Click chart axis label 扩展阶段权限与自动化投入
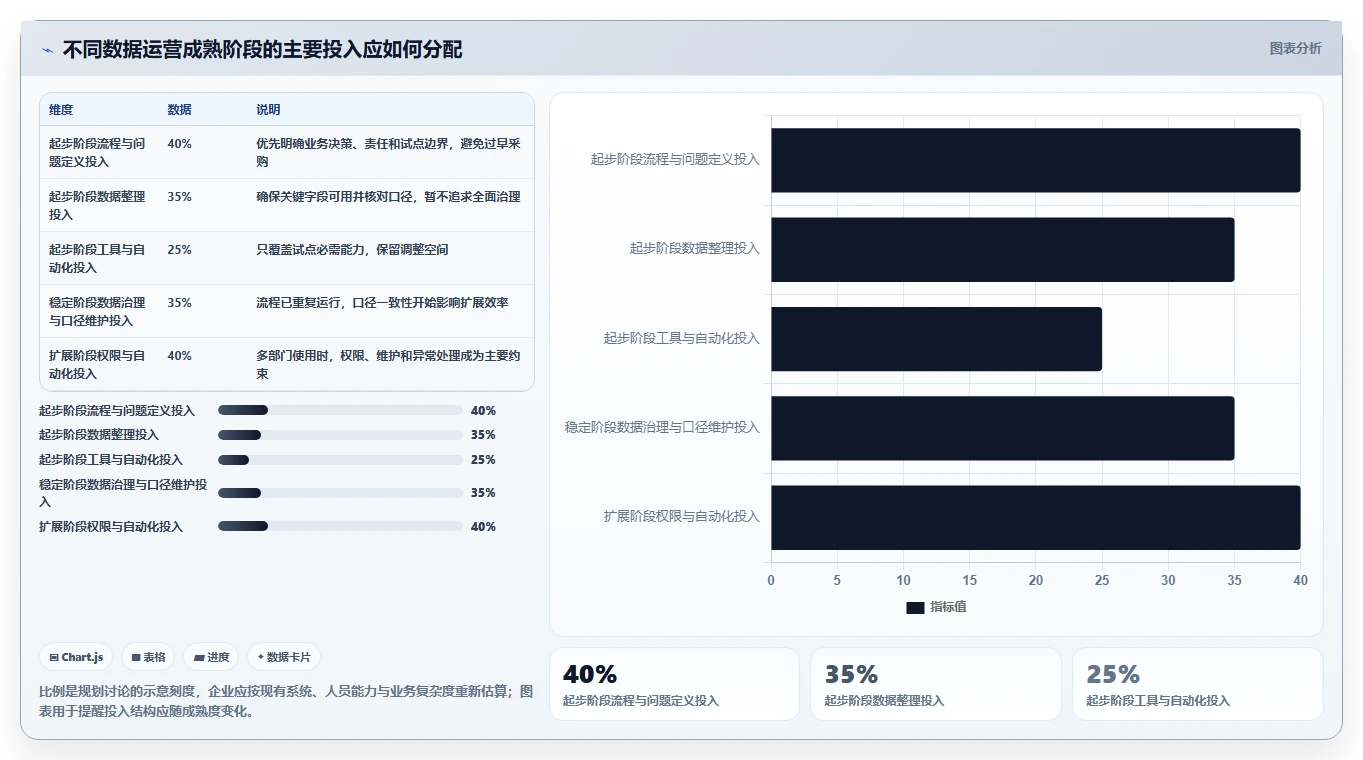This screenshot has width=1363, height=760. tap(681, 516)
